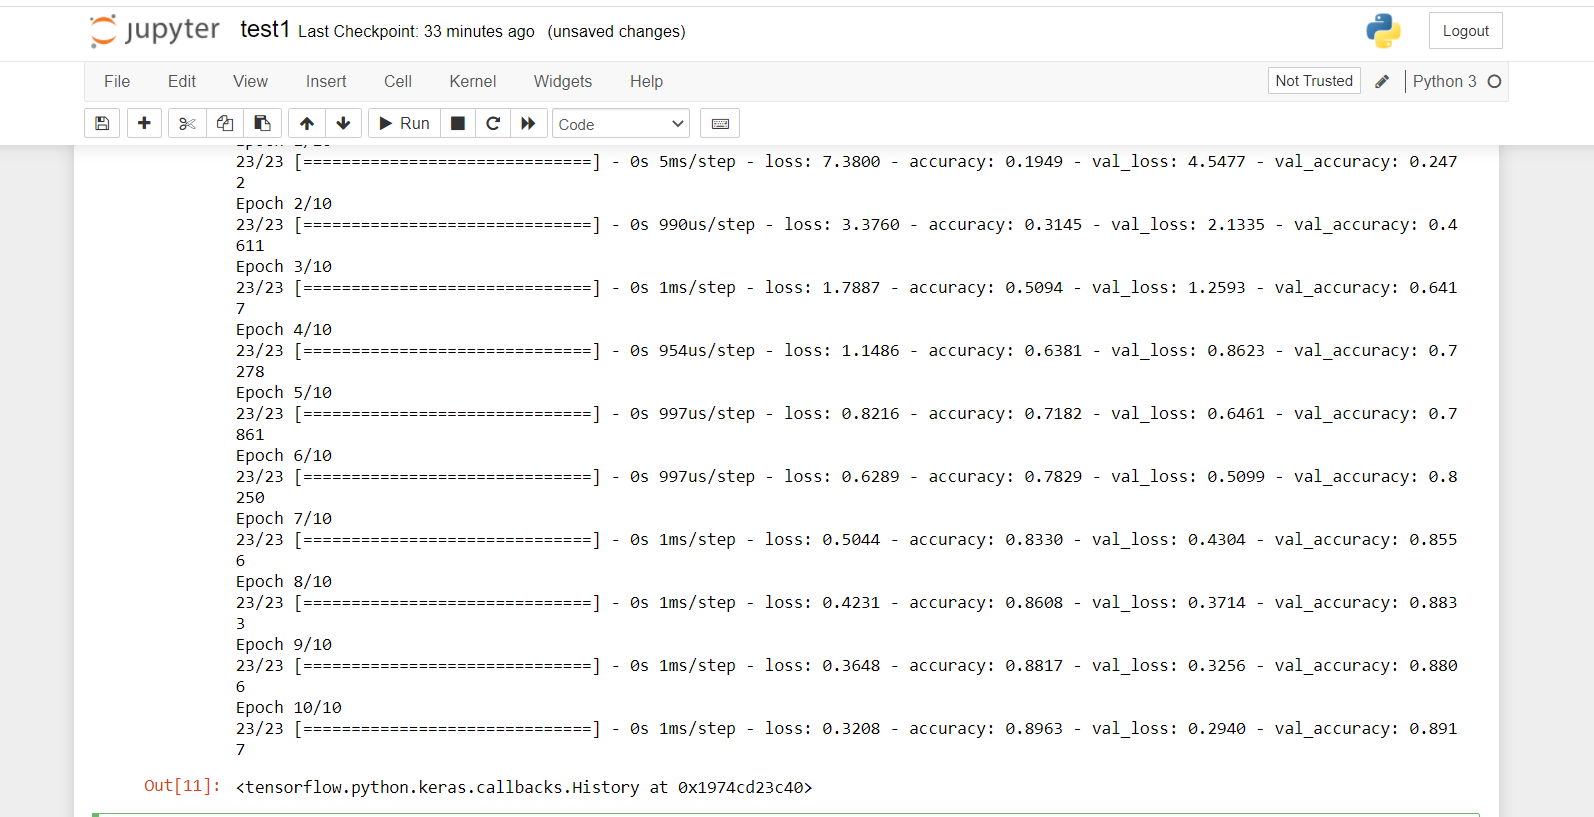Click the 954us/step timing text
Viewport: 1594px width, 817px height.
[707, 351]
